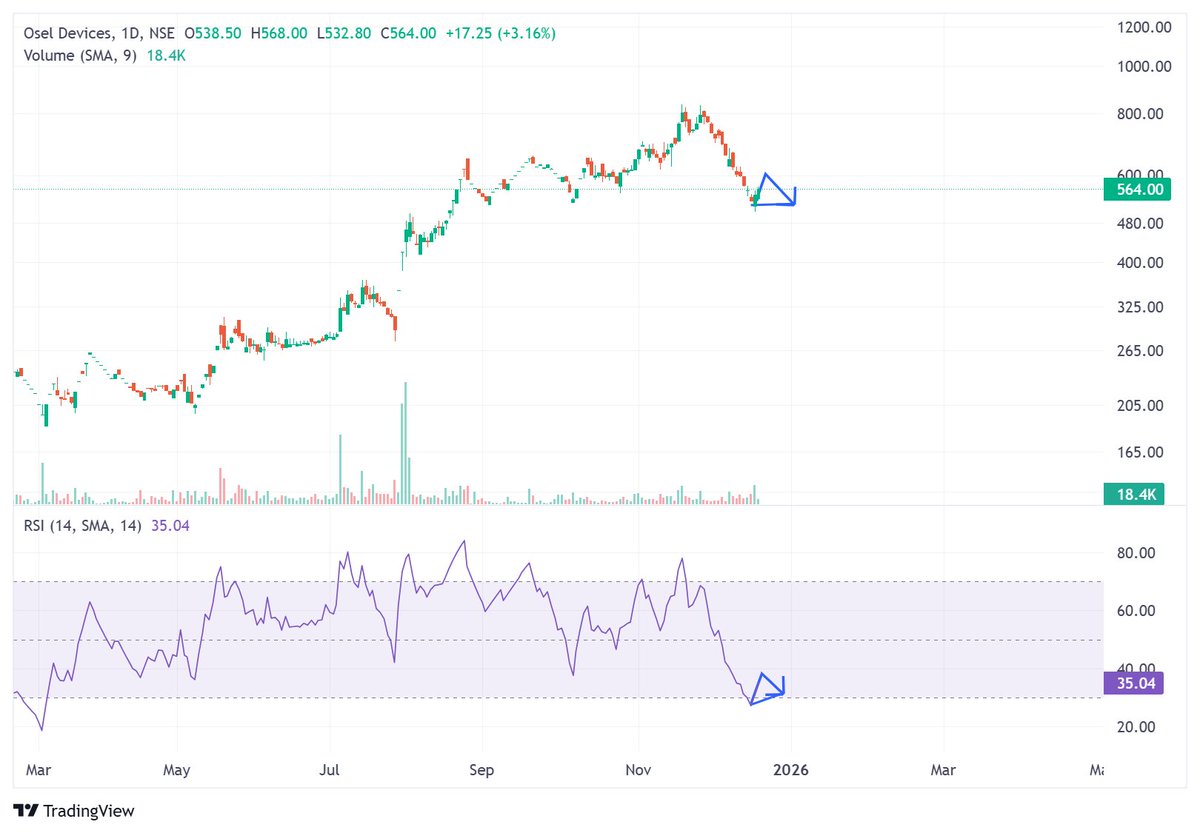
Task: Click the 2026 label on the time axis
Action: (791, 770)
